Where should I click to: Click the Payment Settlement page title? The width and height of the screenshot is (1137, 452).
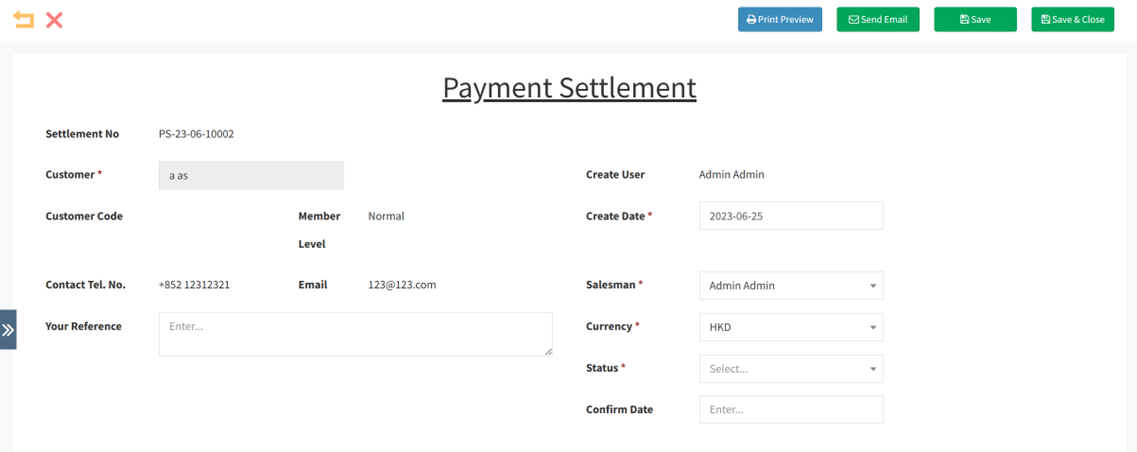[x=569, y=87]
